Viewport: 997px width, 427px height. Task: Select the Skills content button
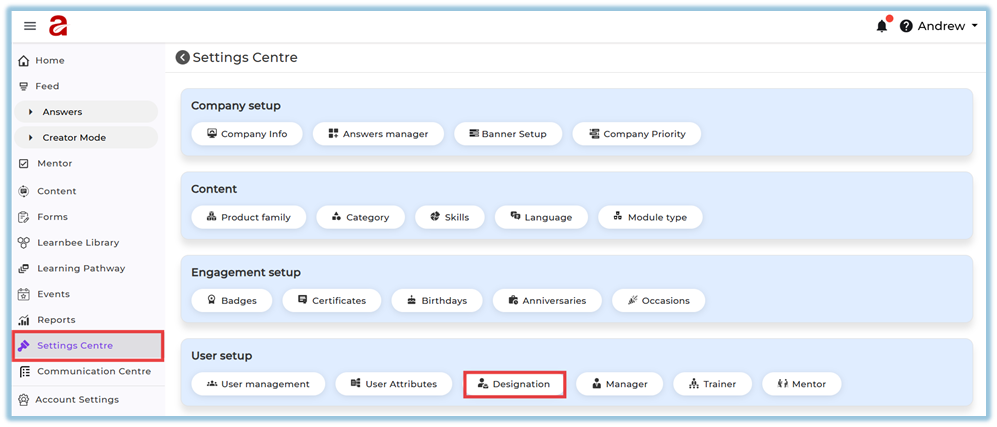coord(449,217)
